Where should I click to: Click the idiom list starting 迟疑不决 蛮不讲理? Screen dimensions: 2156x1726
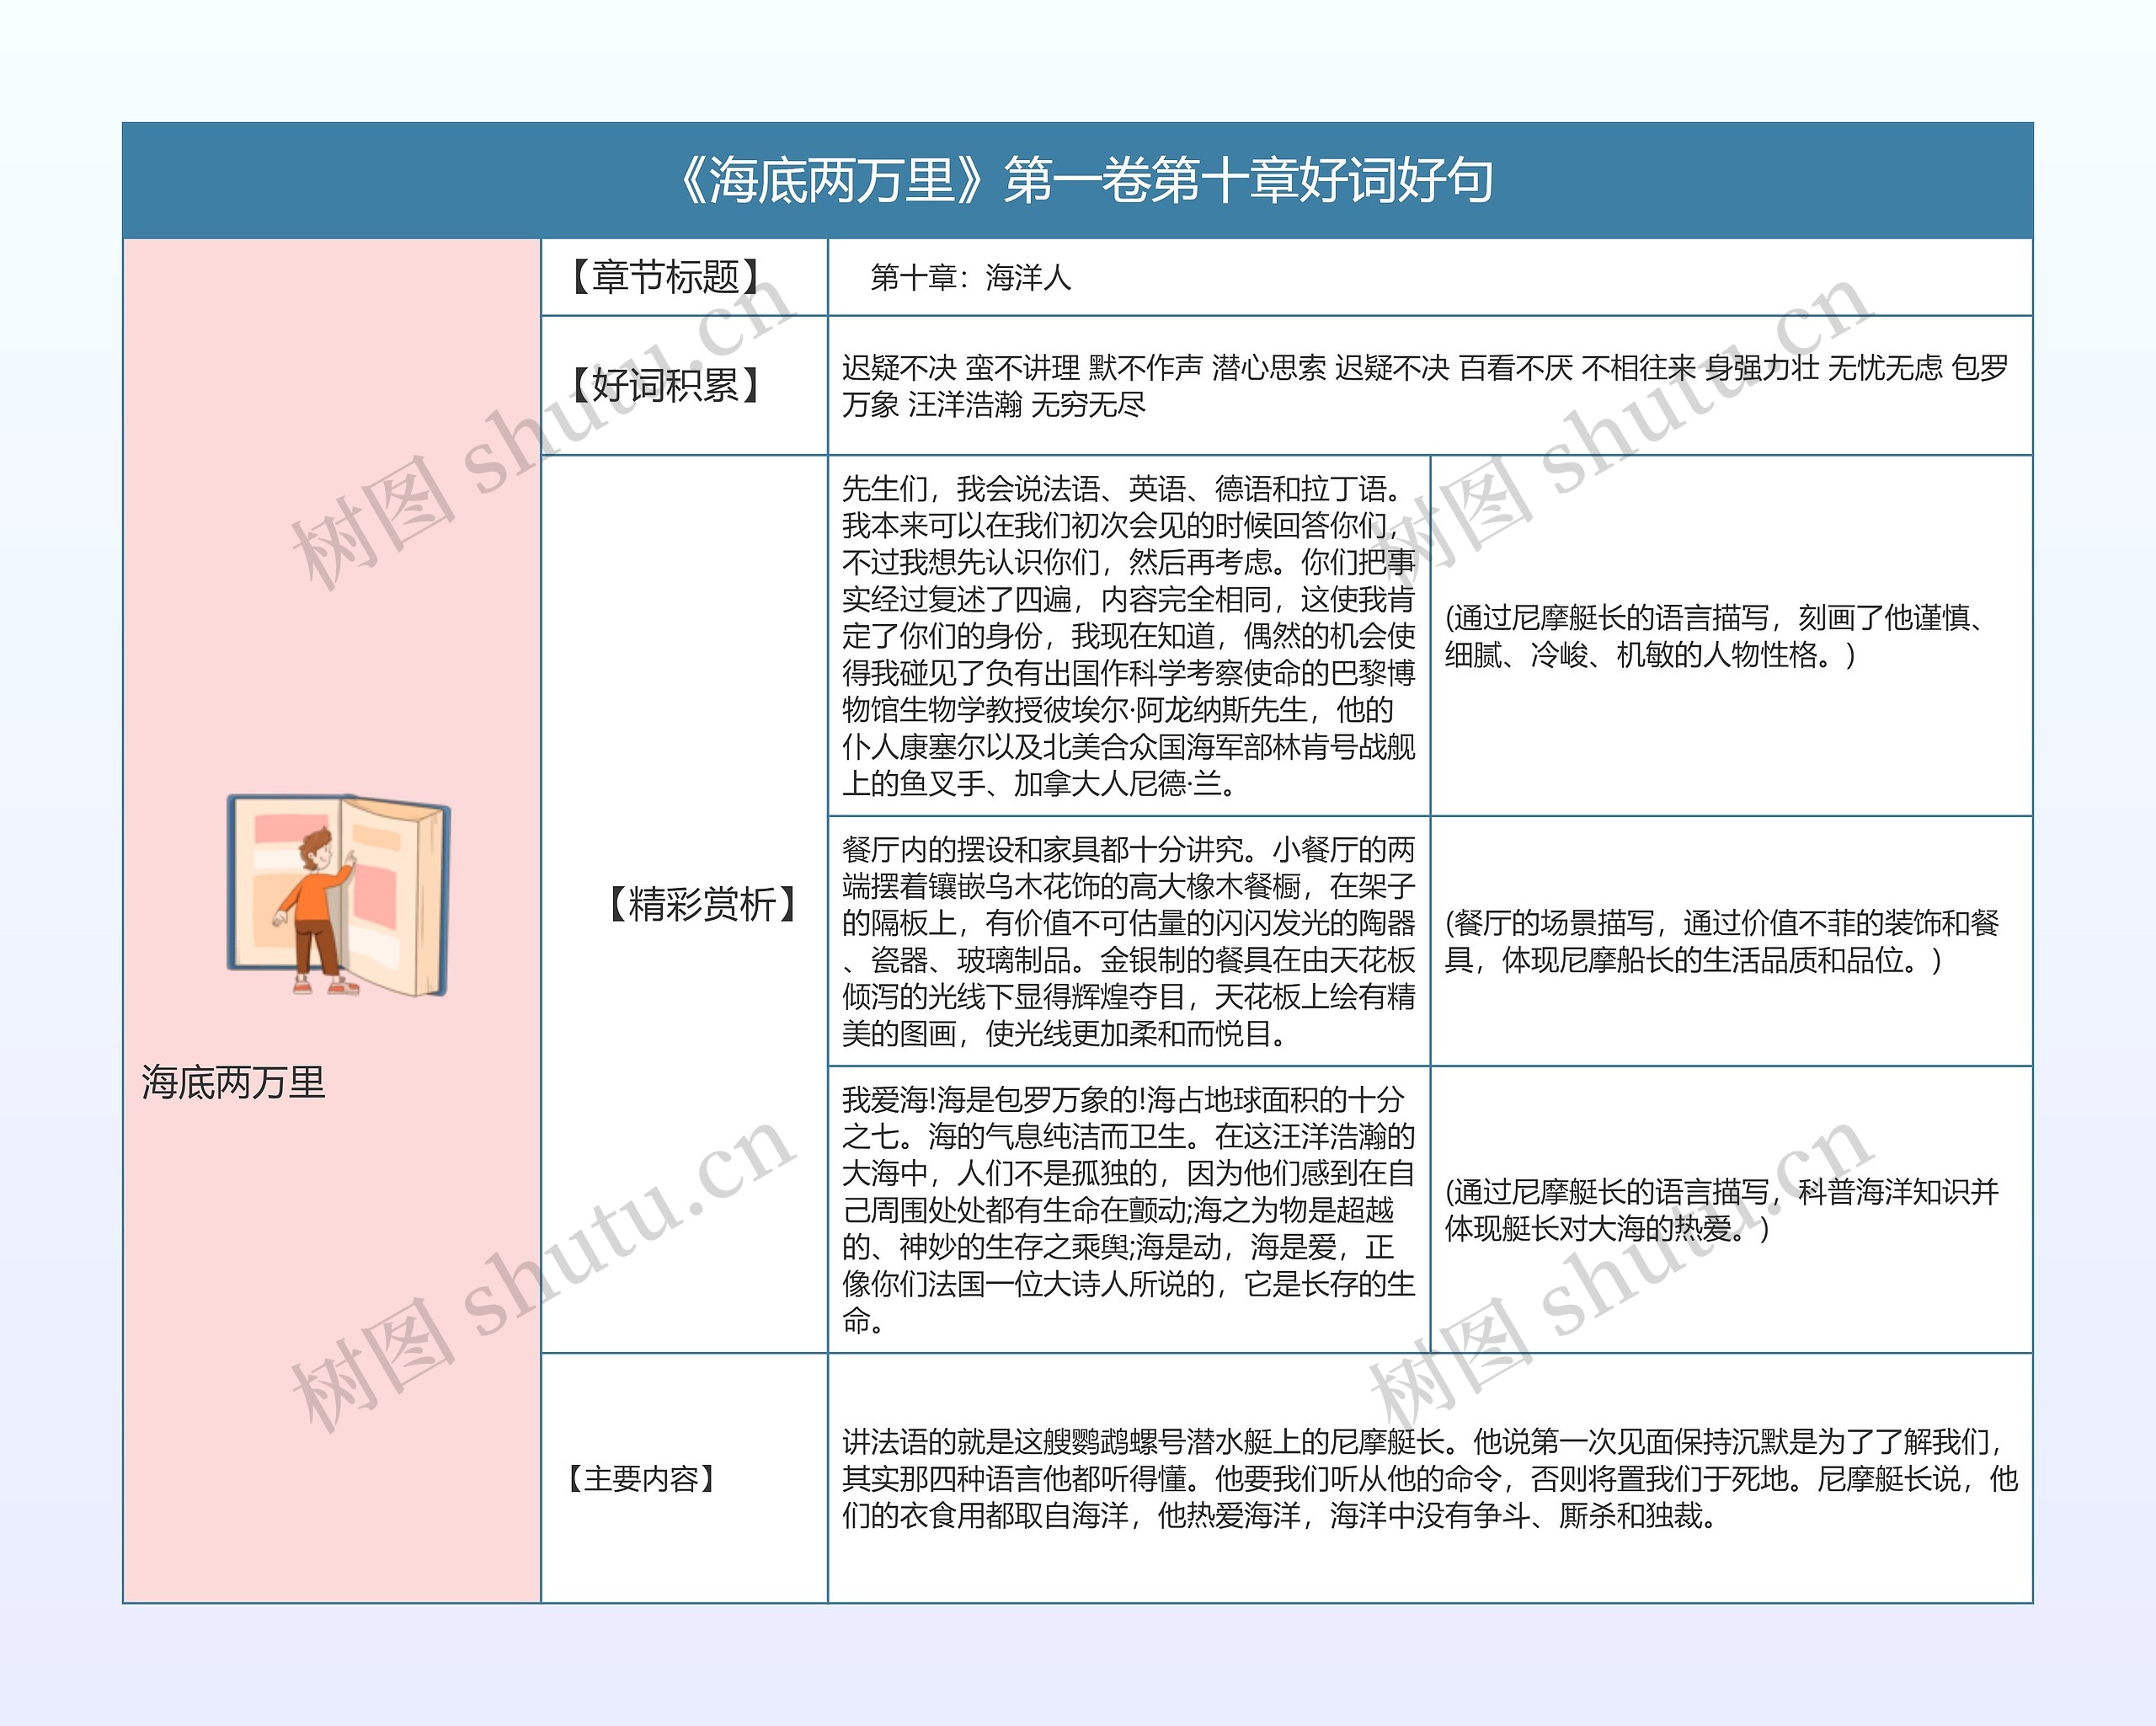[1425, 386]
